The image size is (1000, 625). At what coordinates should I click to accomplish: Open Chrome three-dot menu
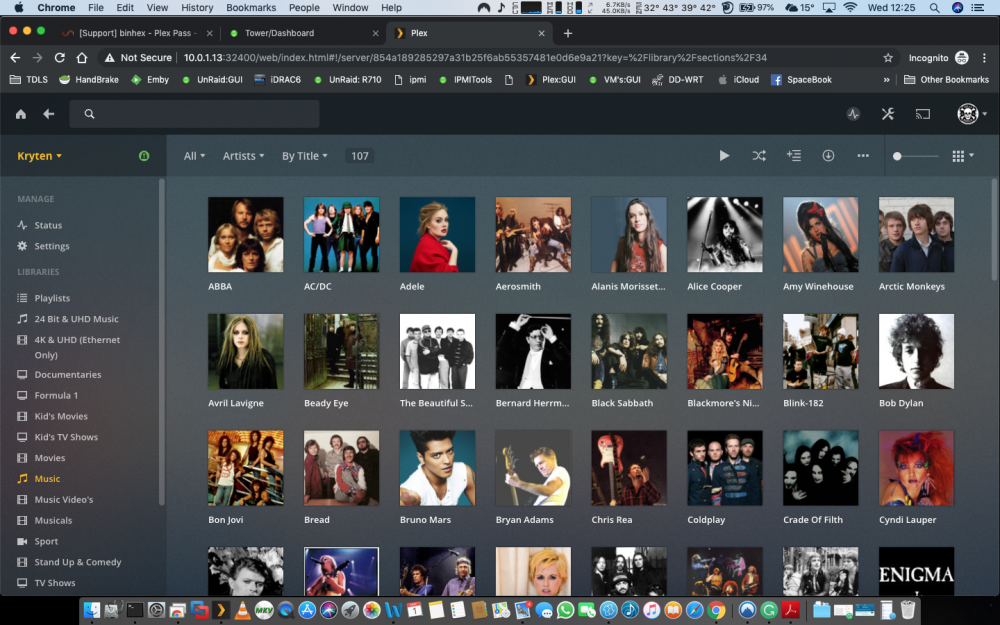coord(985,57)
